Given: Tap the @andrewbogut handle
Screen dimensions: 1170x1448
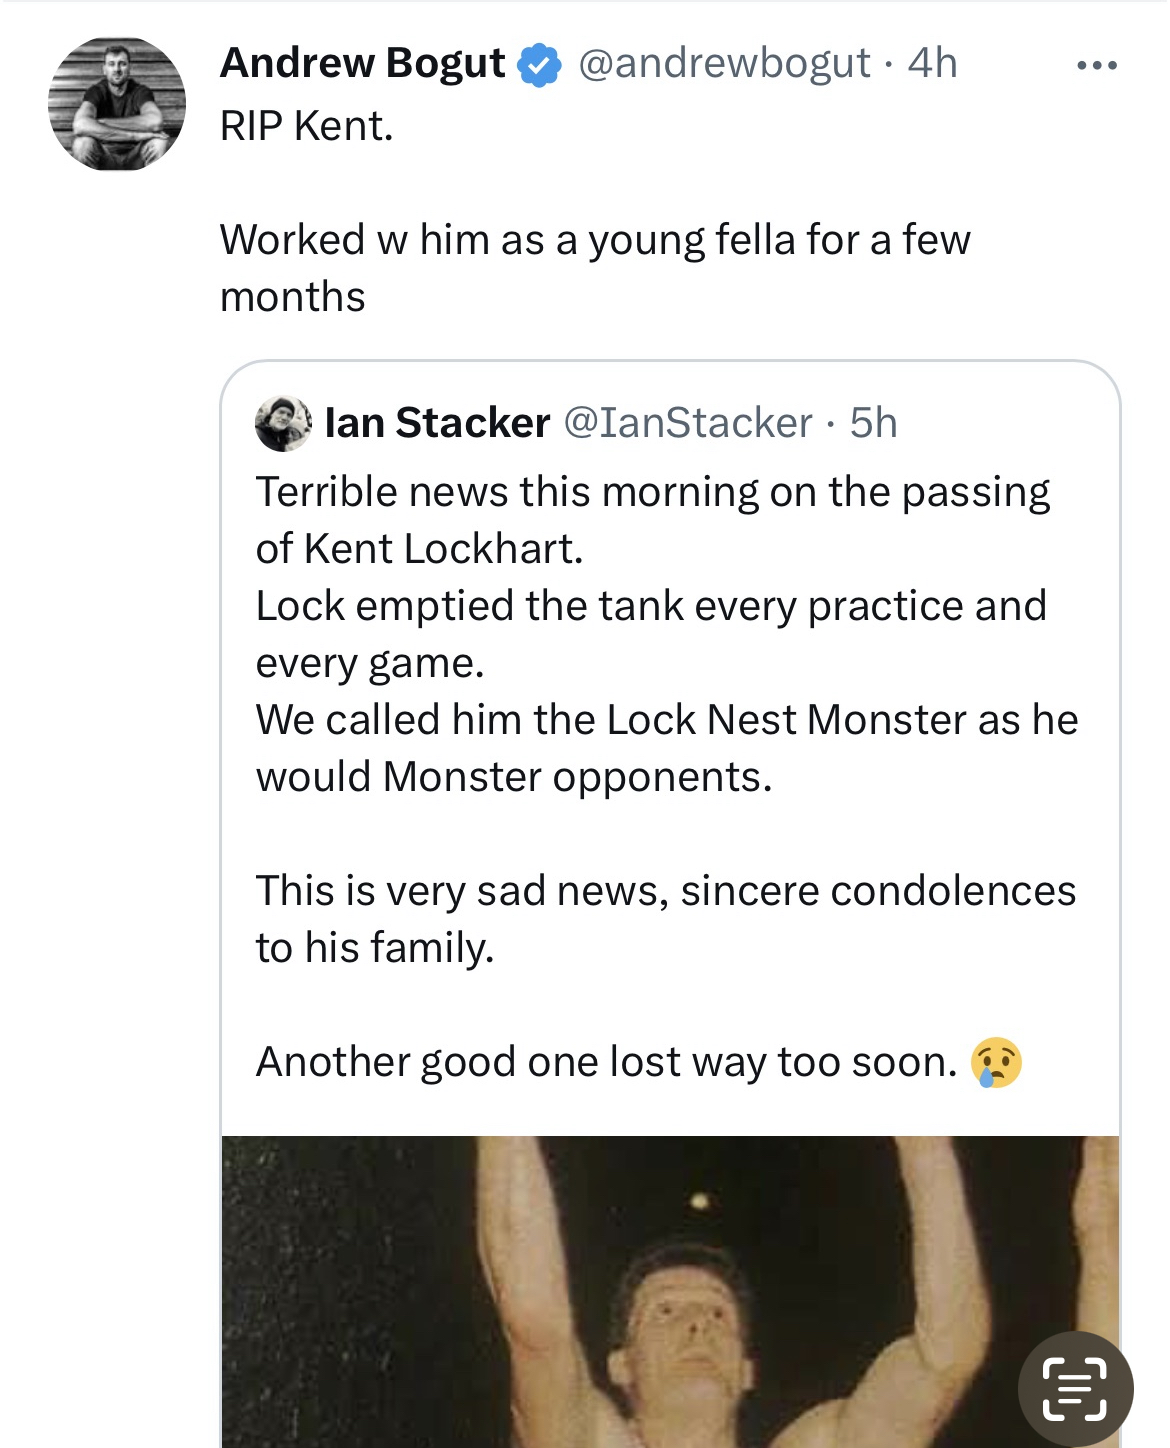Looking at the screenshot, I should point(724,63).
